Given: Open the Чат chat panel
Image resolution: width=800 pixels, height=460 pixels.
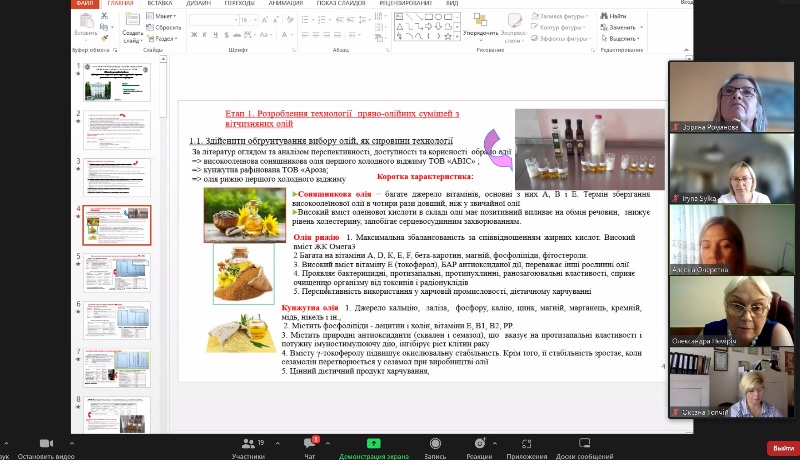Looking at the screenshot, I should coord(309,443).
